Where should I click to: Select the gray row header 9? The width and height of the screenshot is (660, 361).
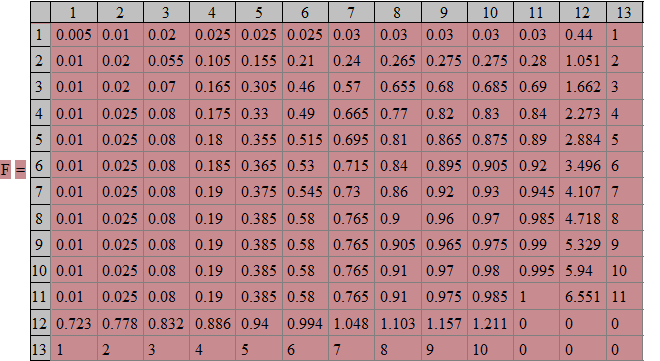40,244
